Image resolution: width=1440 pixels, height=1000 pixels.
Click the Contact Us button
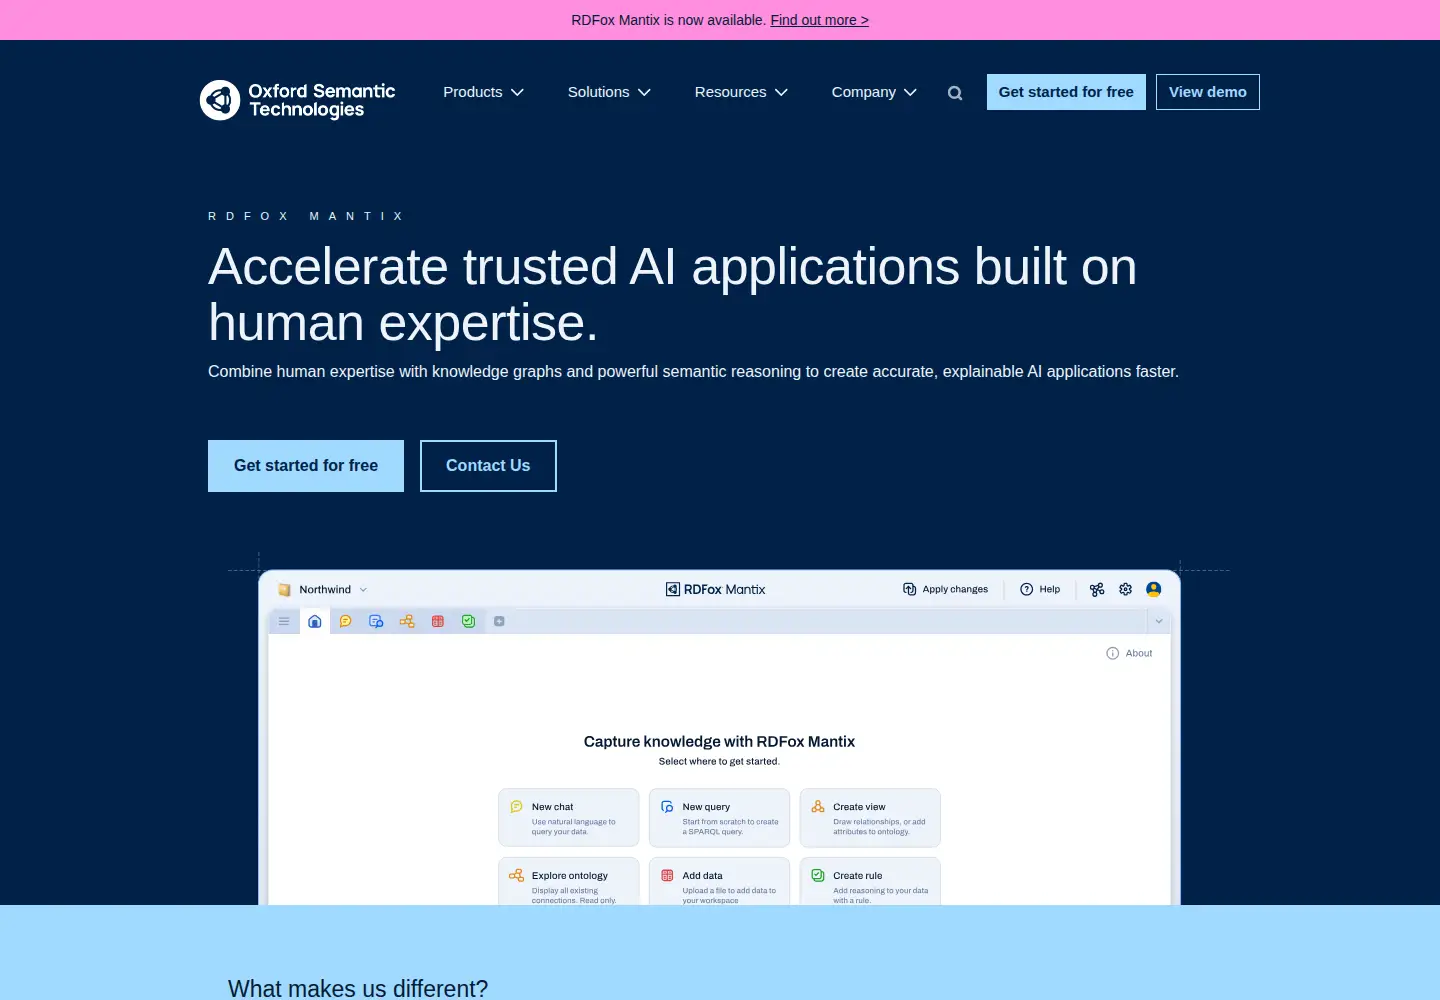coord(488,466)
